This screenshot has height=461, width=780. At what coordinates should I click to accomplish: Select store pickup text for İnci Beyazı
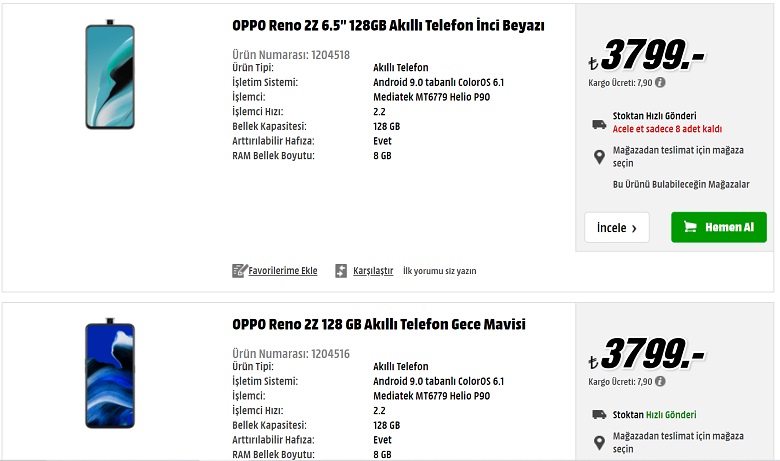(678, 157)
